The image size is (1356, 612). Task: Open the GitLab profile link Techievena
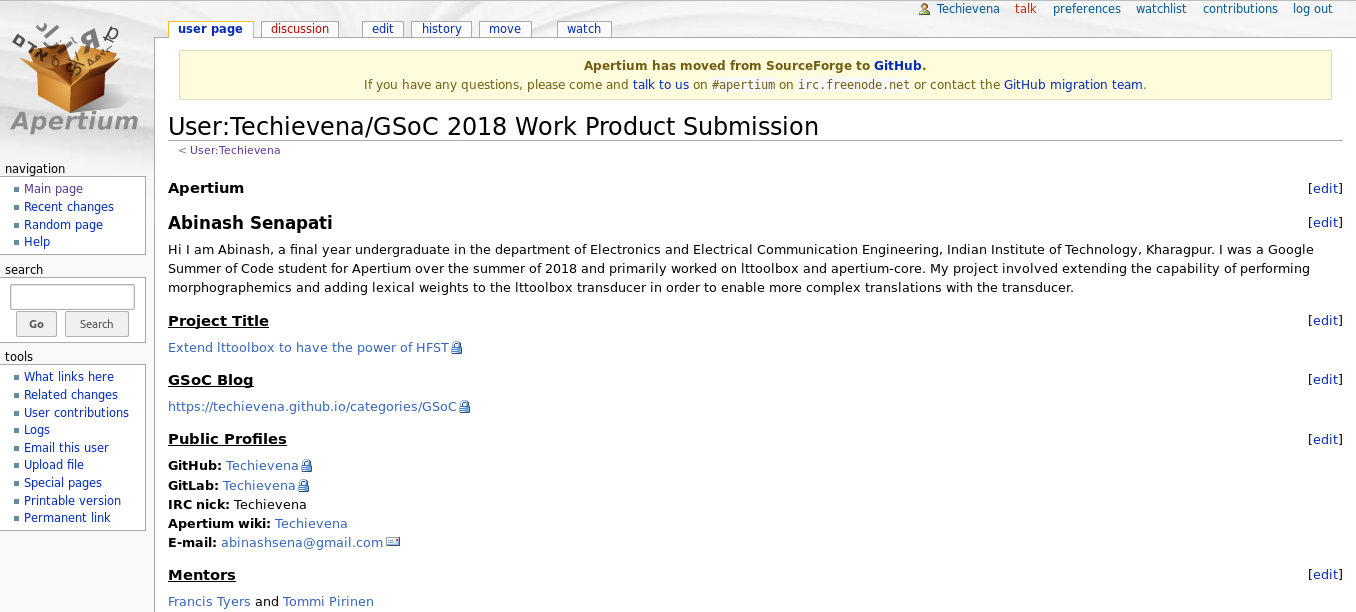tap(259, 486)
